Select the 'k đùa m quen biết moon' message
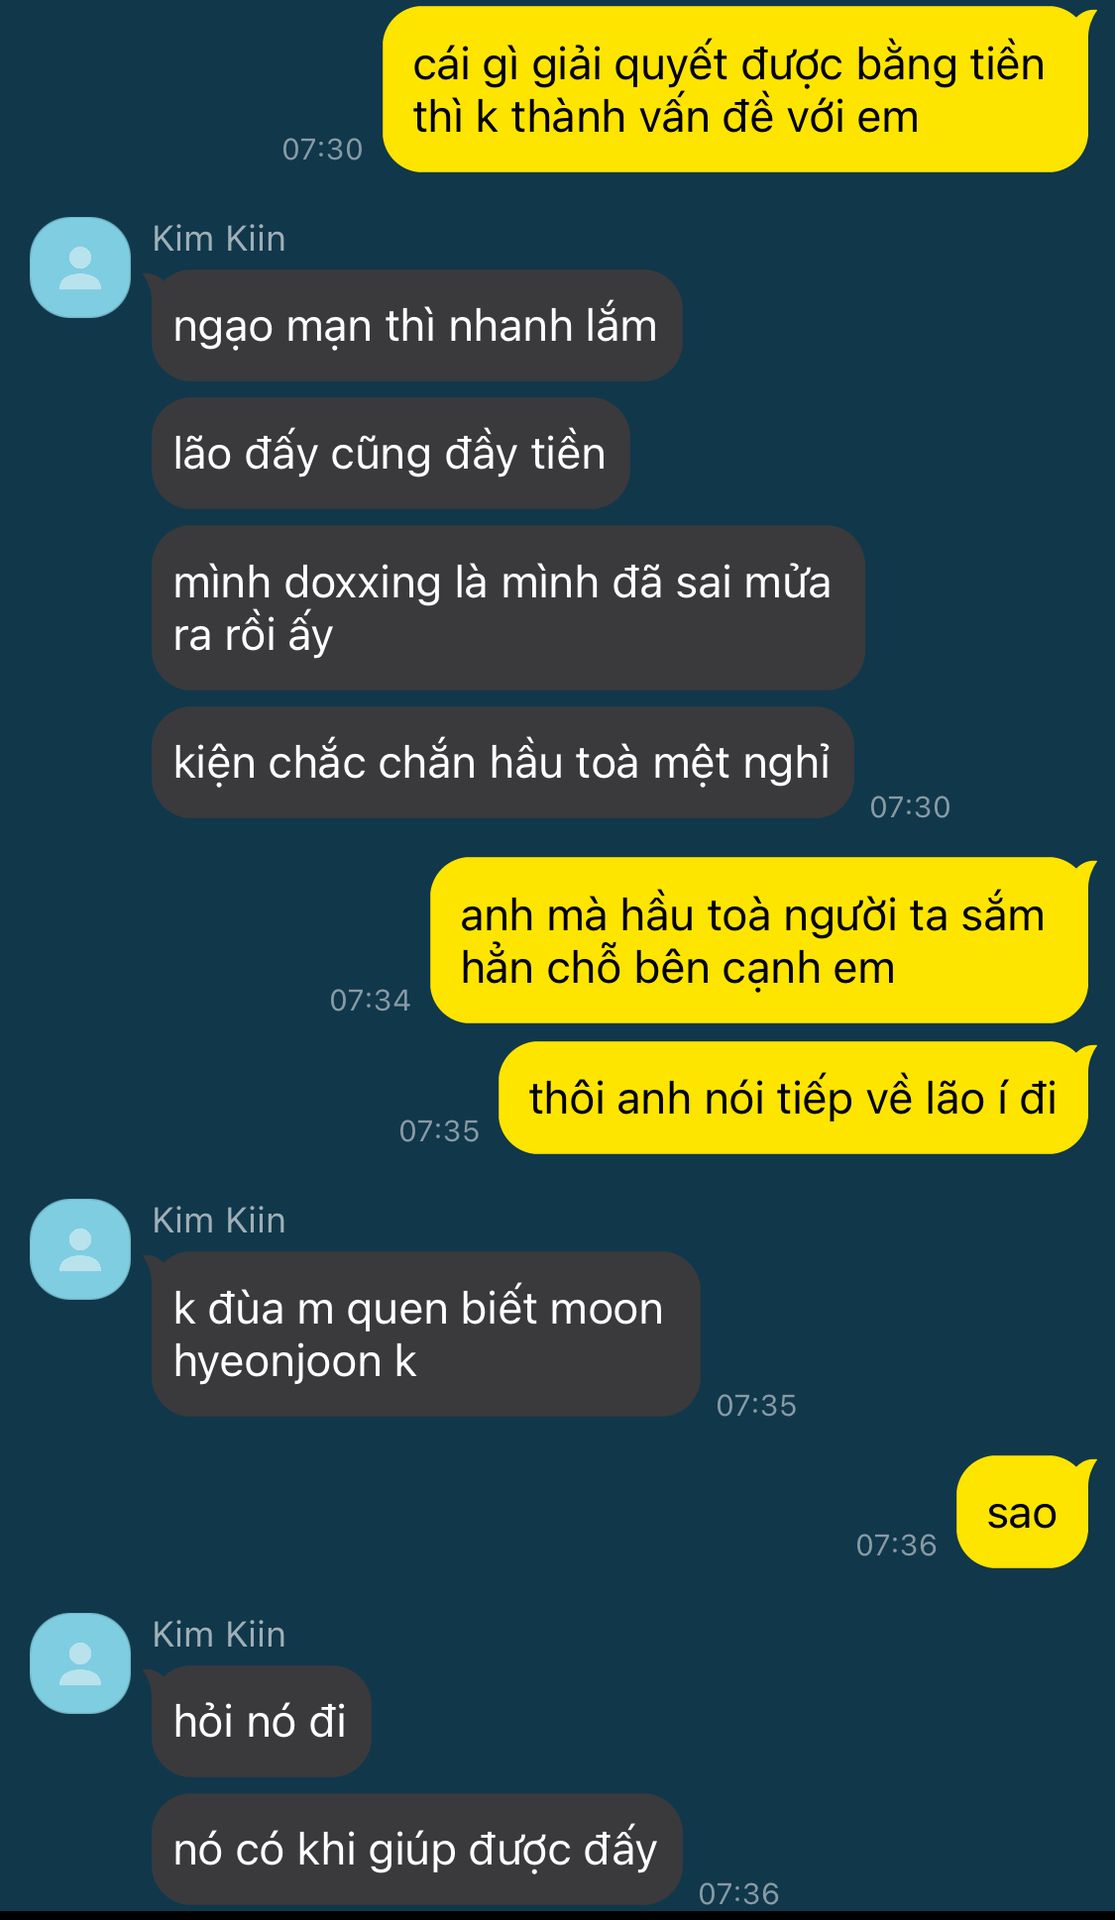This screenshot has height=1920, width=1115. click(426, 1334)
